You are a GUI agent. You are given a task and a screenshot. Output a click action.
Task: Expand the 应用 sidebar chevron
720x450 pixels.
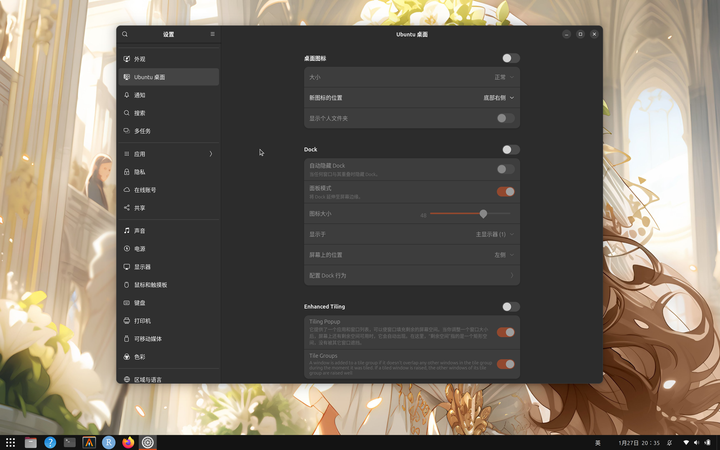coord(211,153)
